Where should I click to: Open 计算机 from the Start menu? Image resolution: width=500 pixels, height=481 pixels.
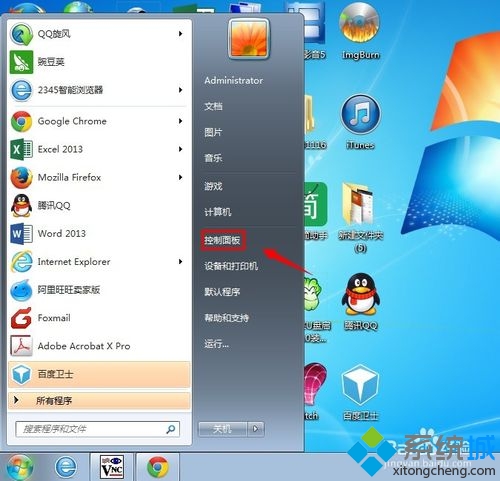218,212
